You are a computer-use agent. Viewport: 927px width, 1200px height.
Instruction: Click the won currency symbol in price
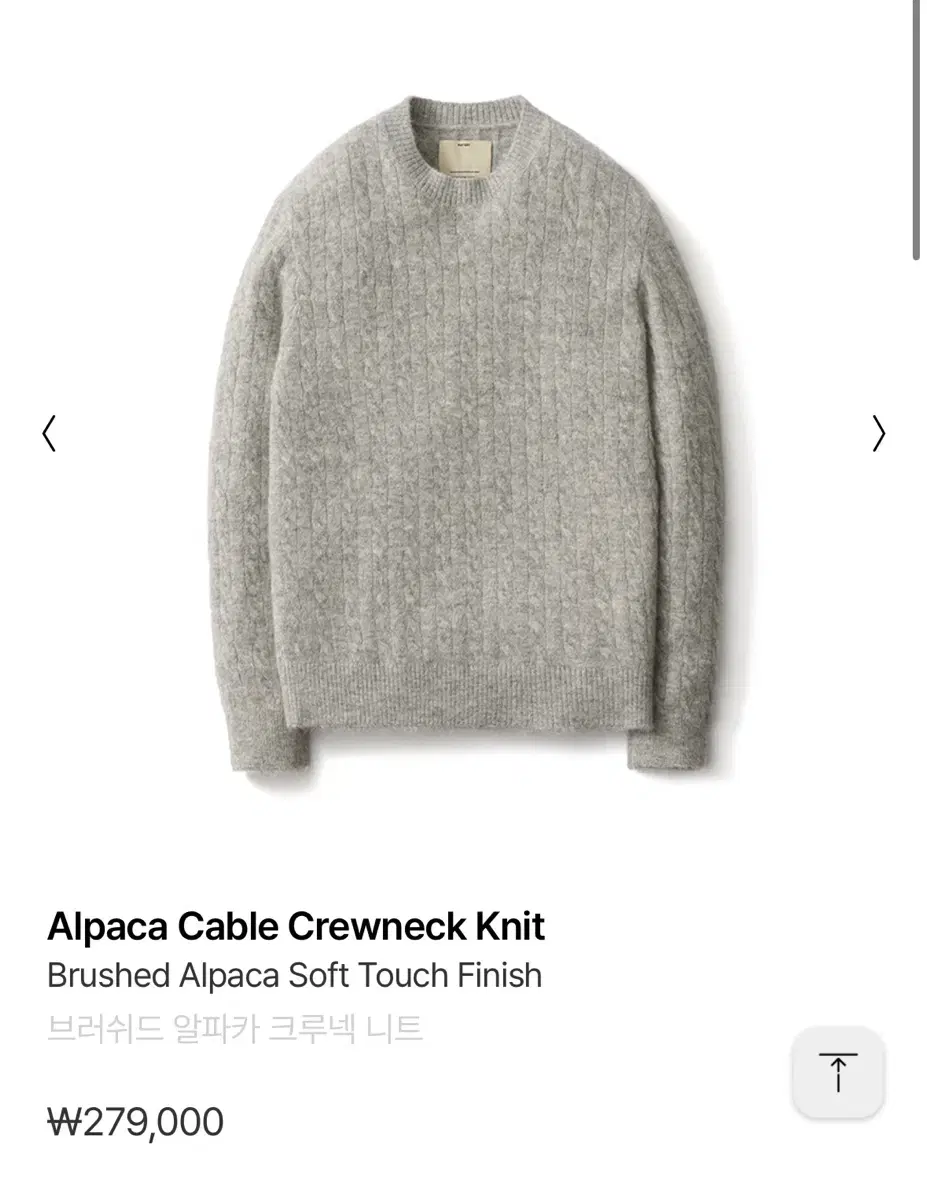pos(64,1122)
